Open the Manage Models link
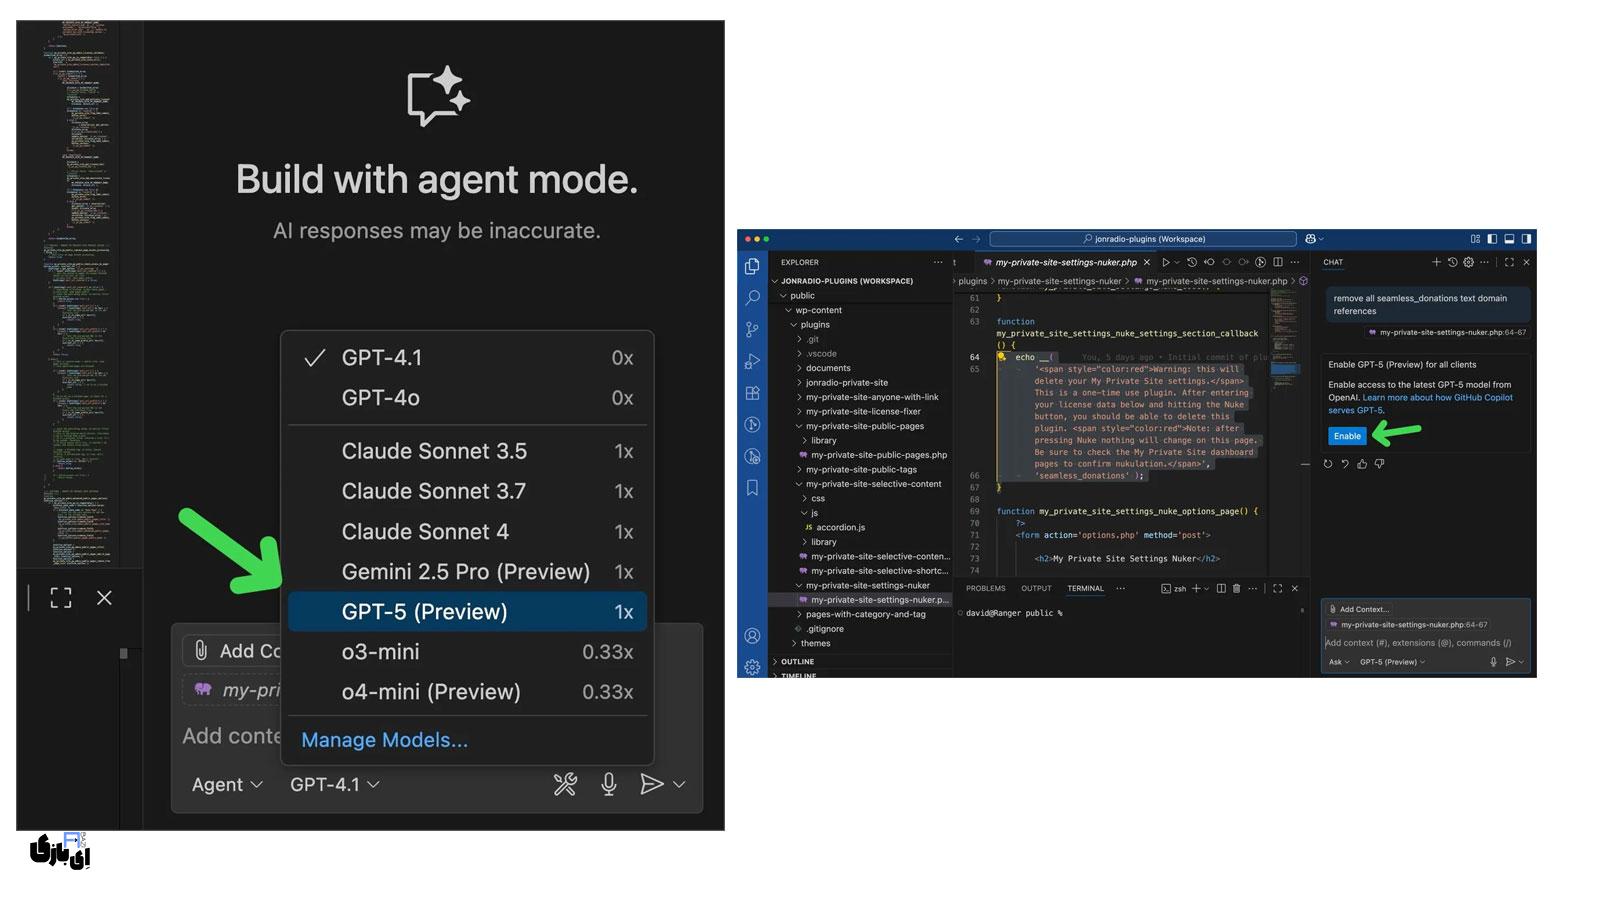 [x=384, y=740]
